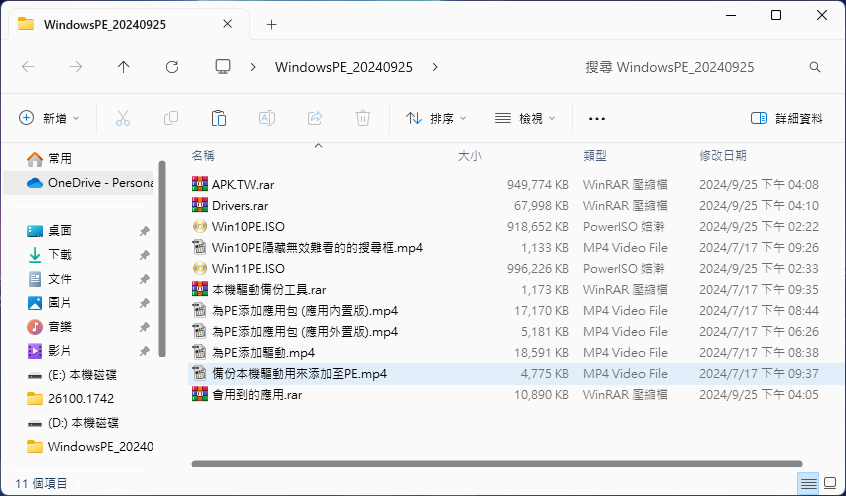Open OneDrive - Personal in sidebar
The height and width of the screenshot is (496, 846).
[x=78, y=182]
